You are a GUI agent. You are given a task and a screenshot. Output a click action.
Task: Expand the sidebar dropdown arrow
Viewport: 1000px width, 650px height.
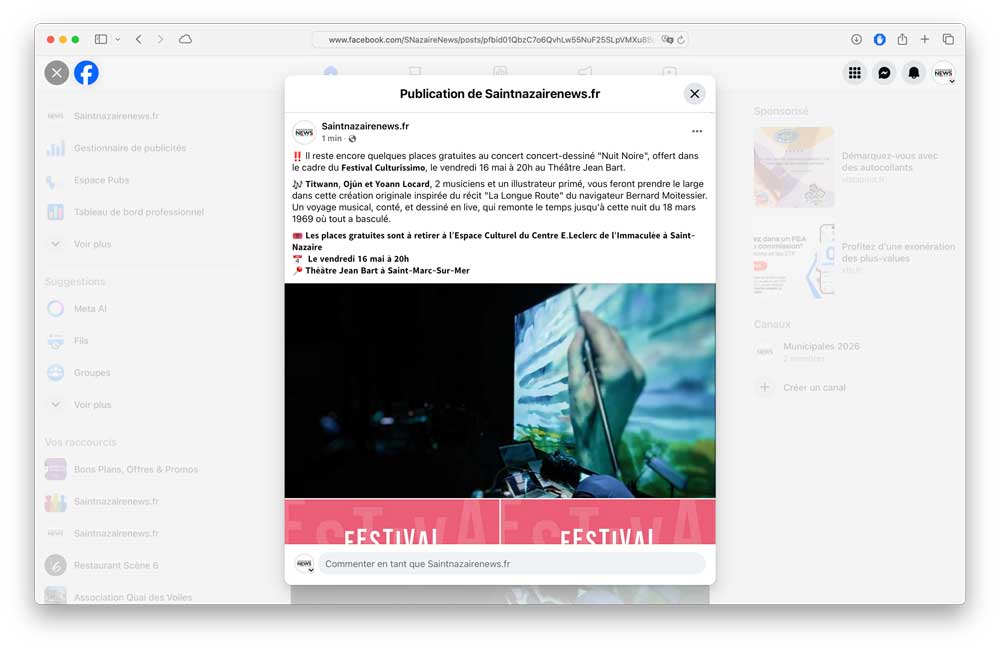tap(118, 39)
